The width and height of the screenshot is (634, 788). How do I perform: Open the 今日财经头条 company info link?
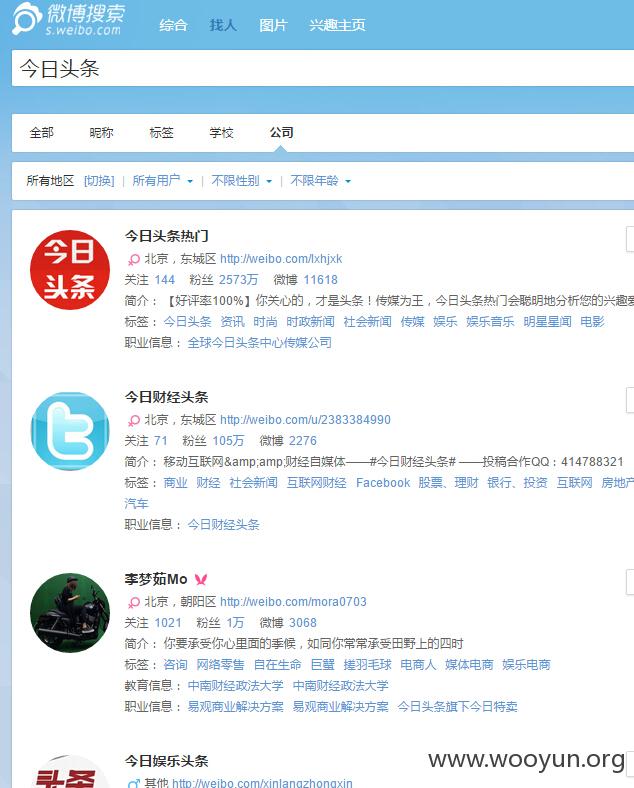pyautogui.click(x=224, y=525)
